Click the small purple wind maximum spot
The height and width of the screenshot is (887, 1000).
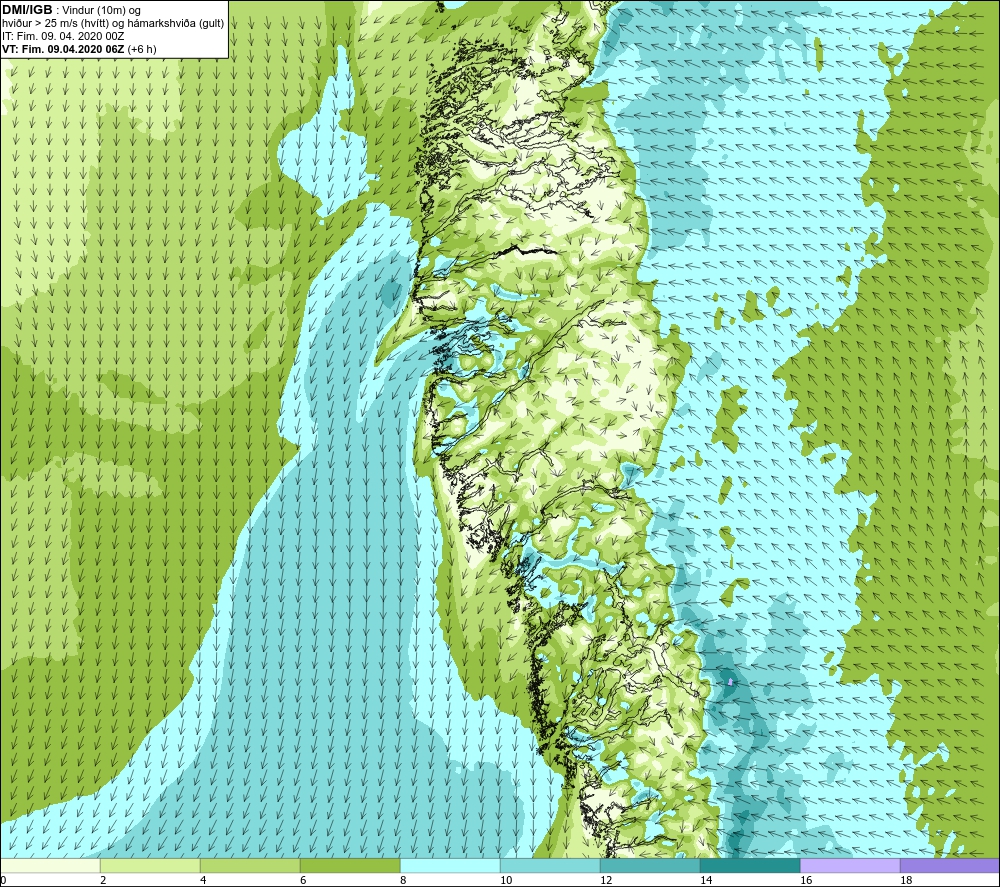730,682
